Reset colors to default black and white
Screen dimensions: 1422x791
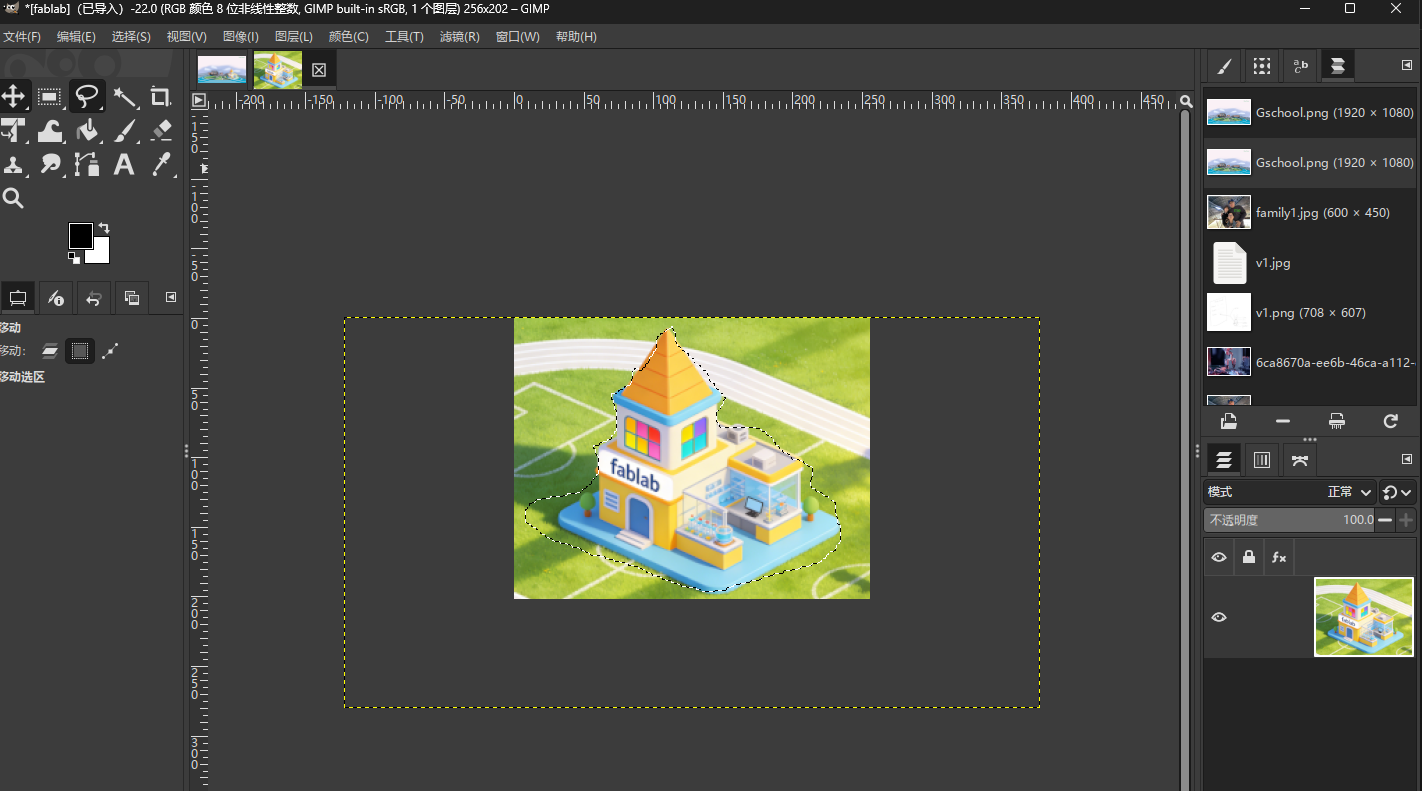point(74,258)
